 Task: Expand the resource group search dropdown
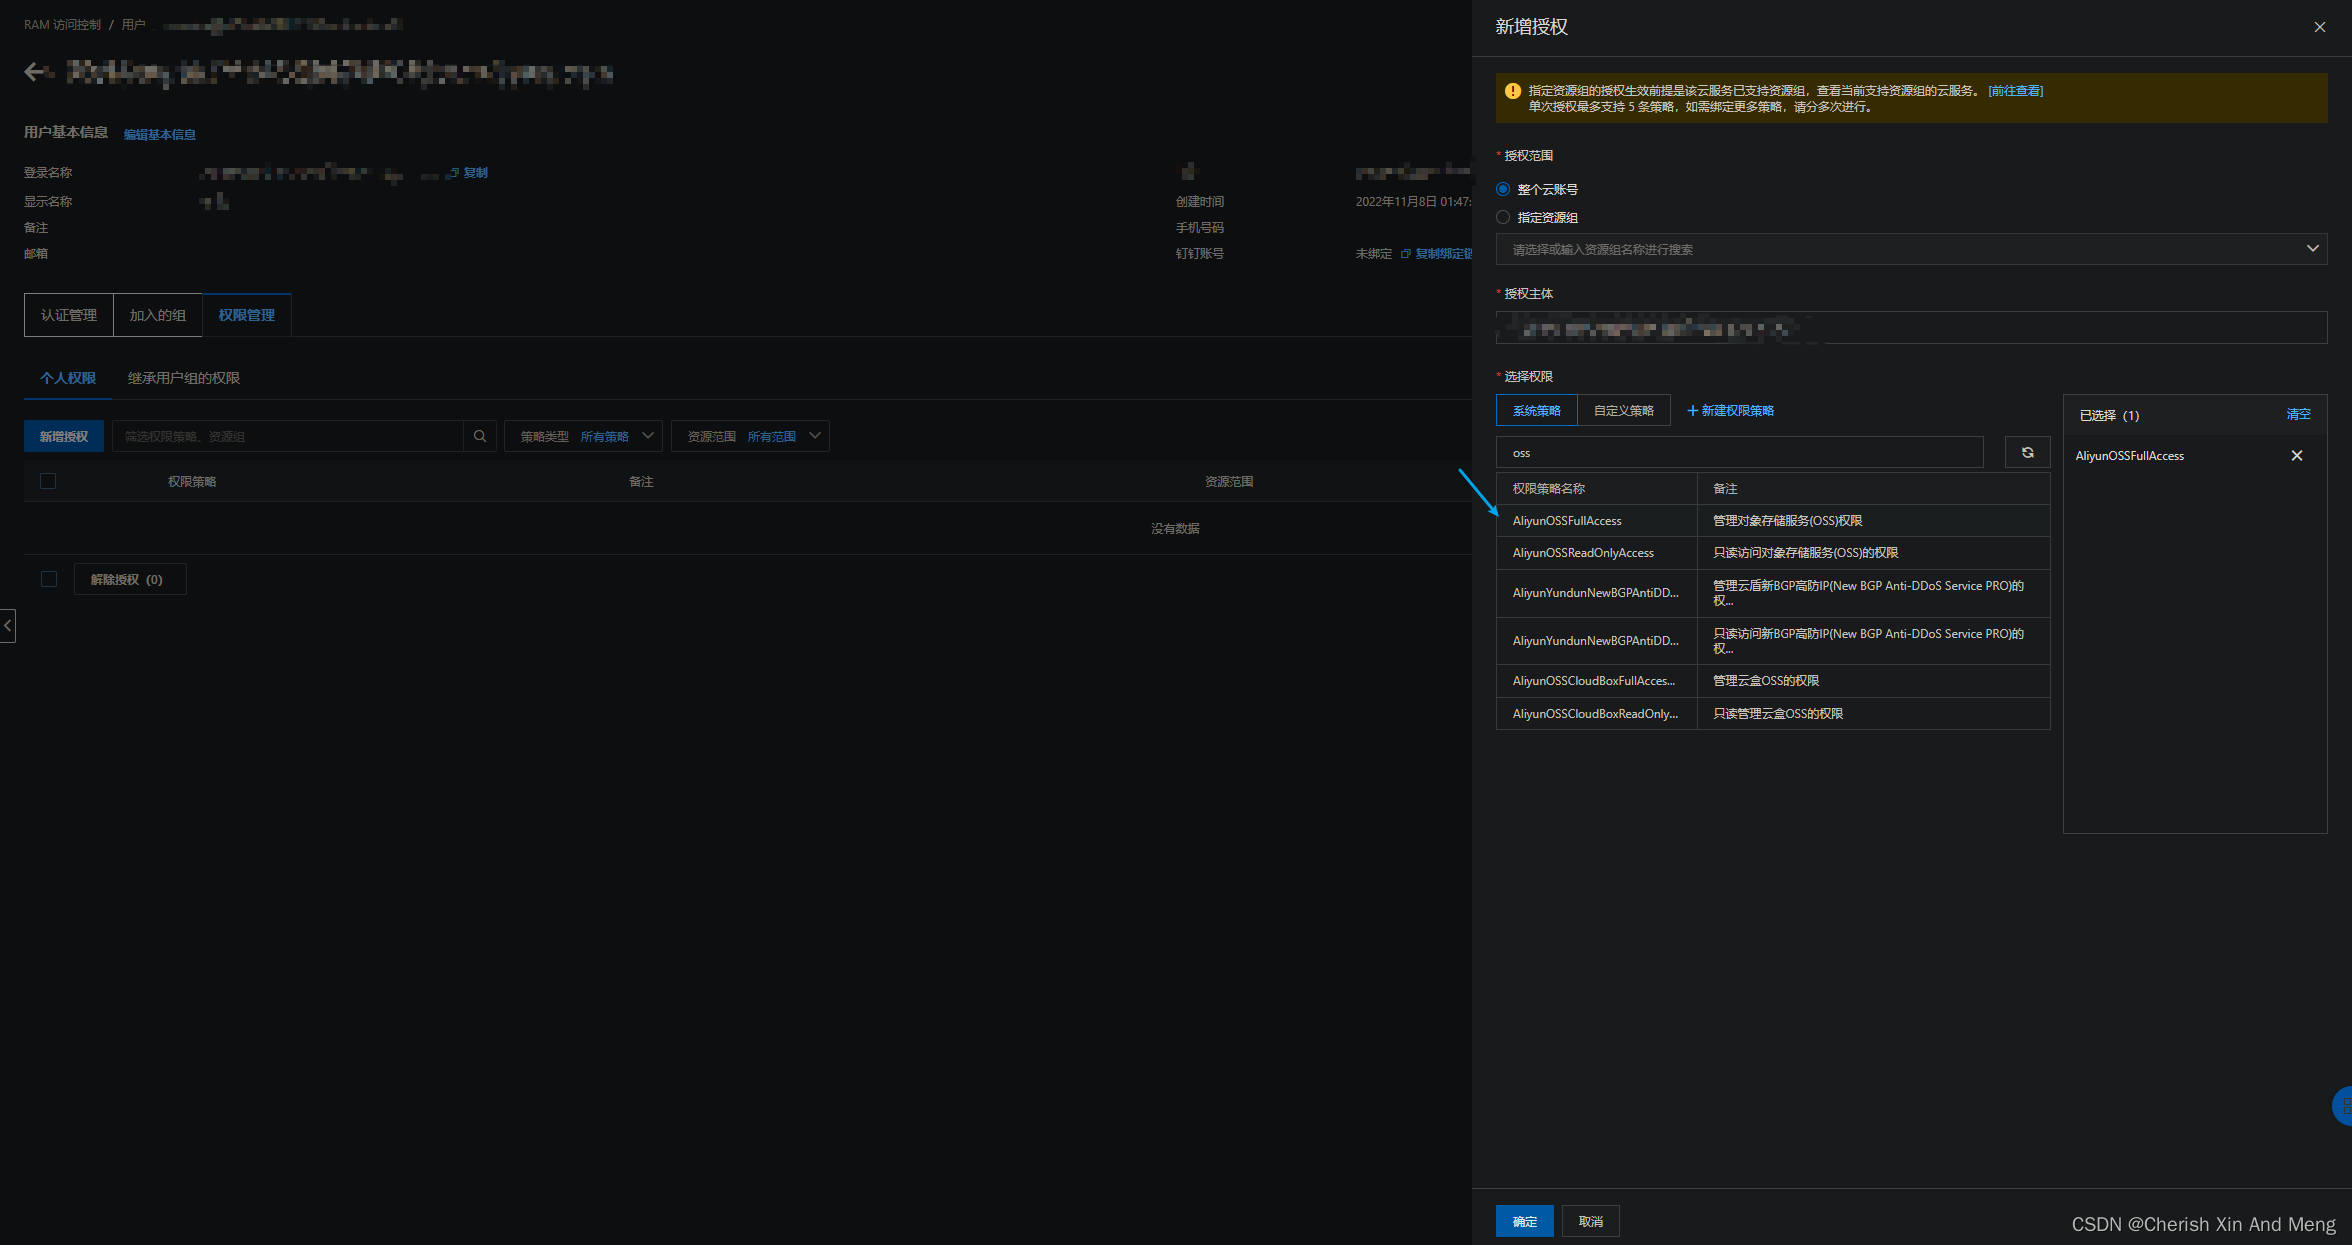[2312, 249]
